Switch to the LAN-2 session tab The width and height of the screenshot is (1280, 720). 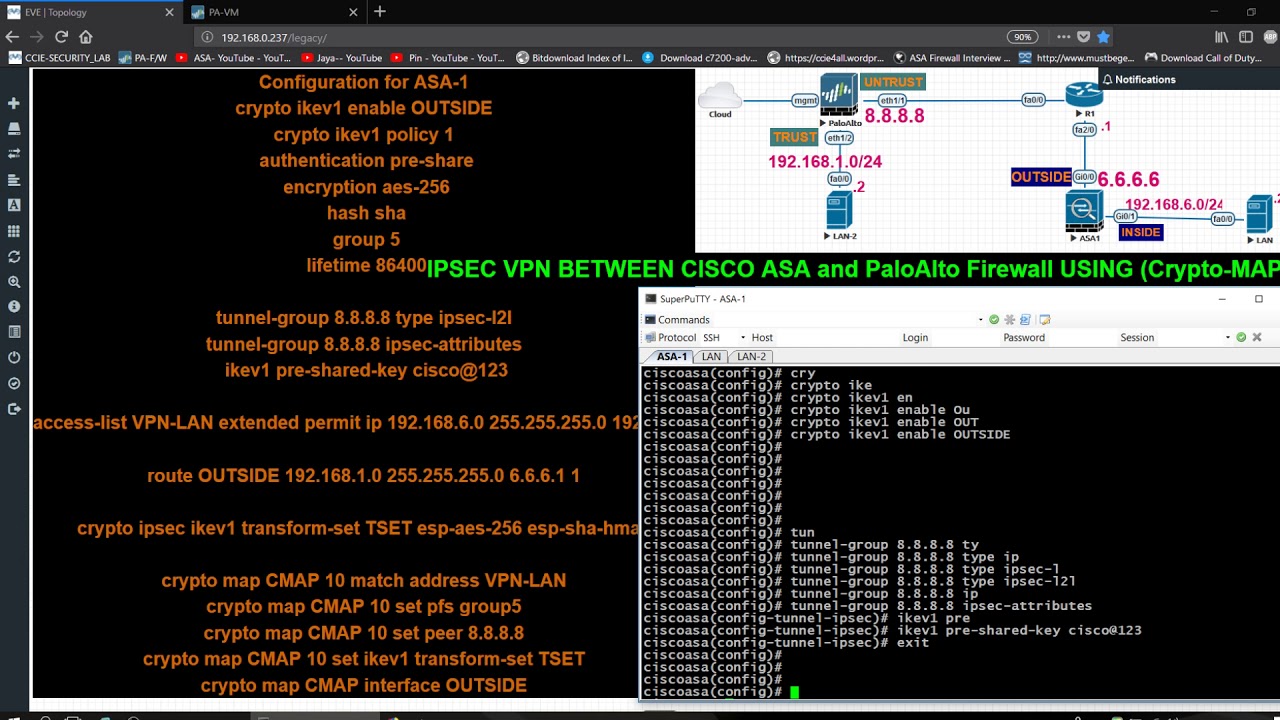pyautogui.click(x=751, y=356)
